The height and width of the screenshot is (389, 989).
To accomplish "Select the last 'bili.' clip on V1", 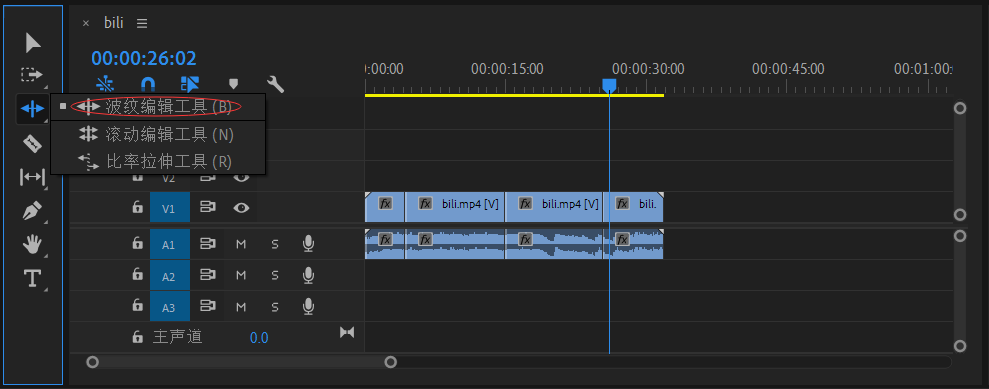I will pyautogui.click(x=633, y=207).
